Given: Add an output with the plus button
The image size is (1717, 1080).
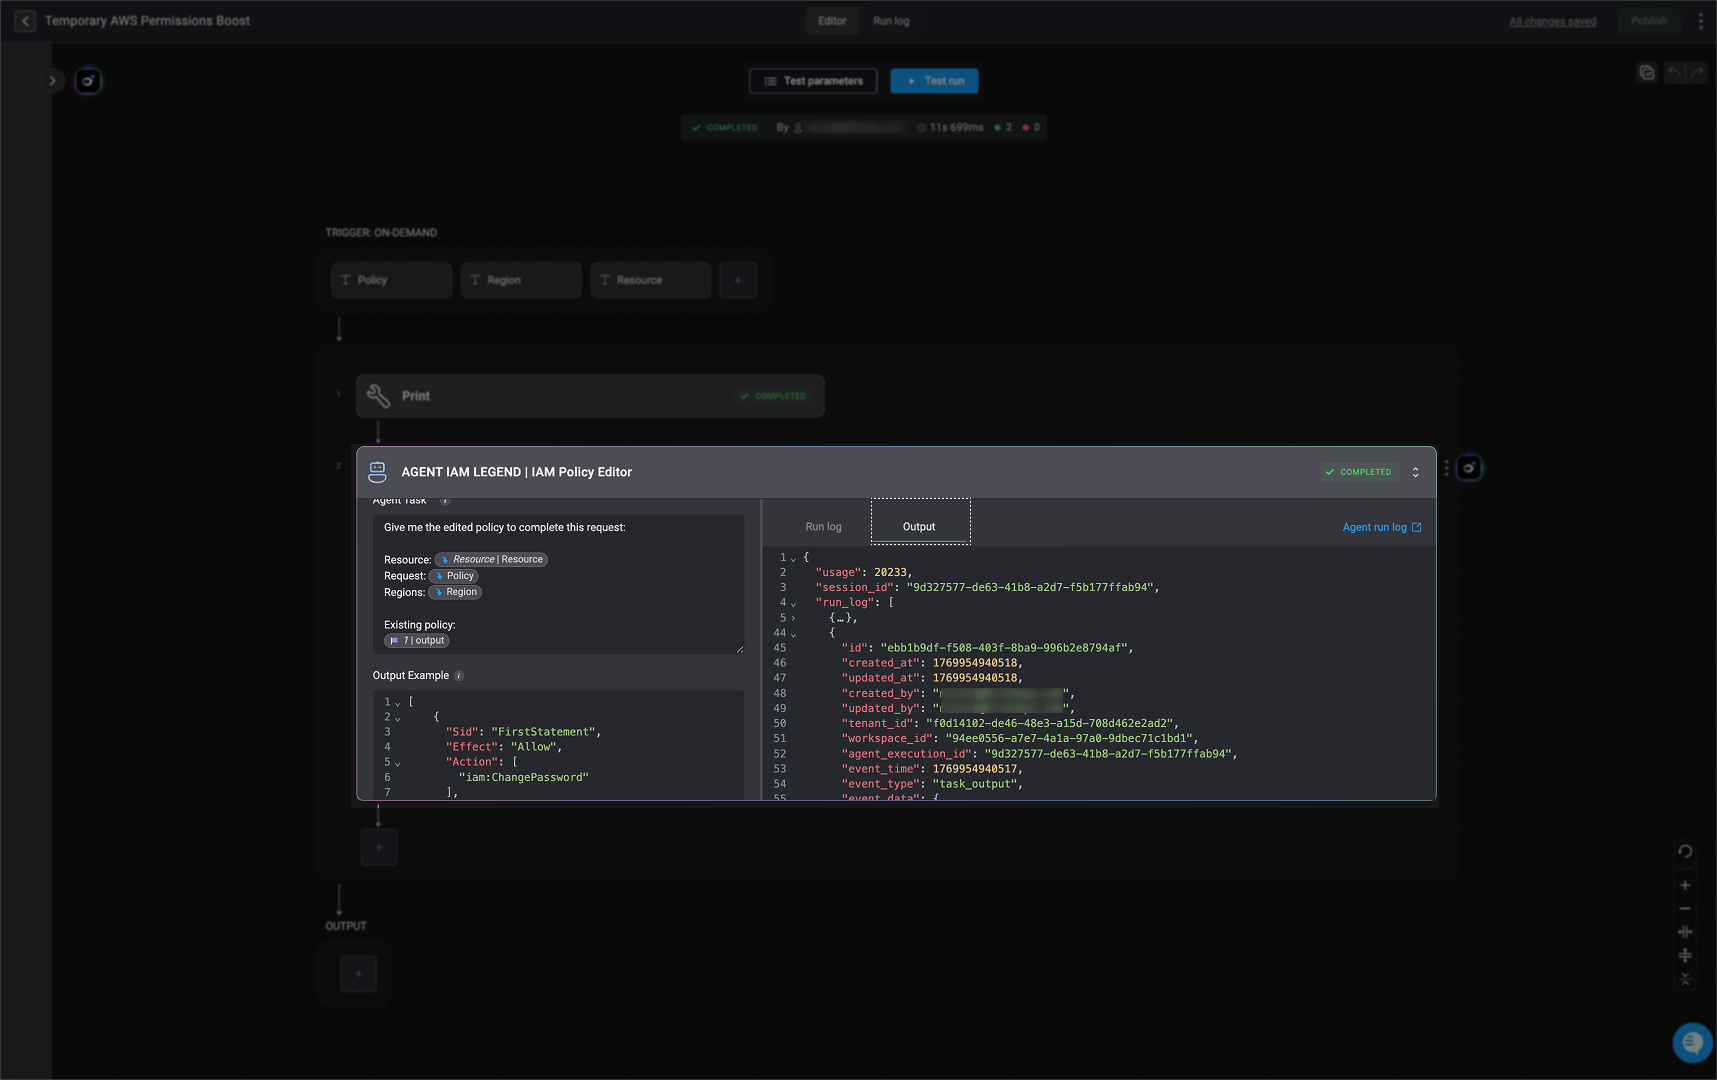Looking at the screenshot, I should (x=358, y=973).
